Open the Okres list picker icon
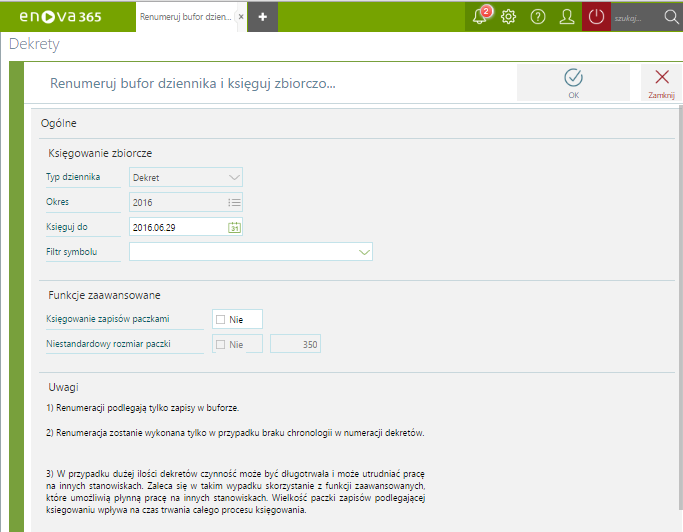The image size is (683, 532). pos(234,203)
